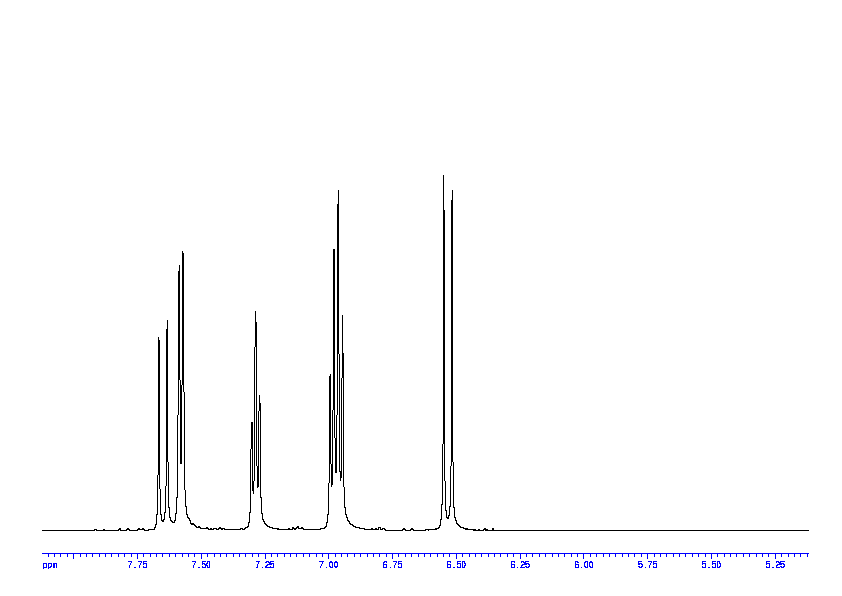Screen dimensions: 842x596
Task: Click the 5.75 ppm axis label
Action: pos(648,565)
